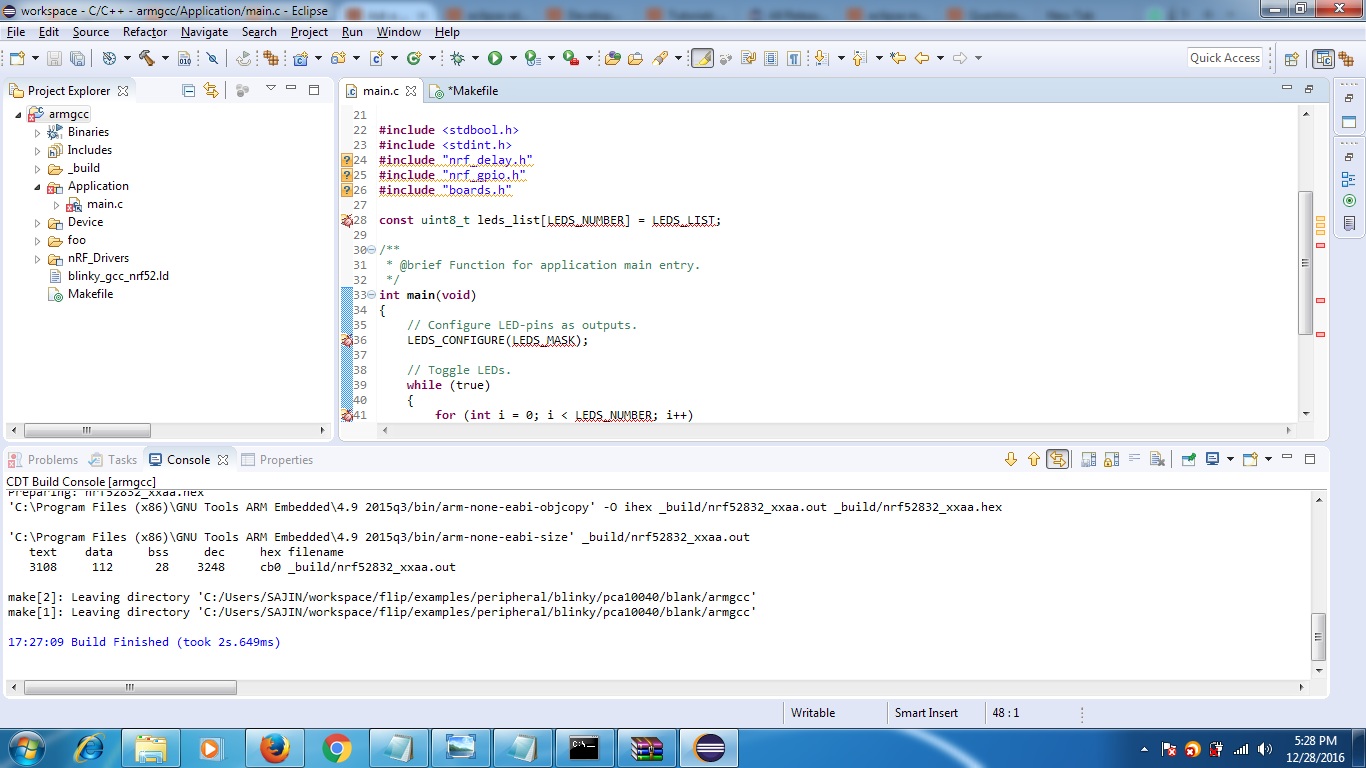
Task: Open the Navigate menu
Action: 205,32
